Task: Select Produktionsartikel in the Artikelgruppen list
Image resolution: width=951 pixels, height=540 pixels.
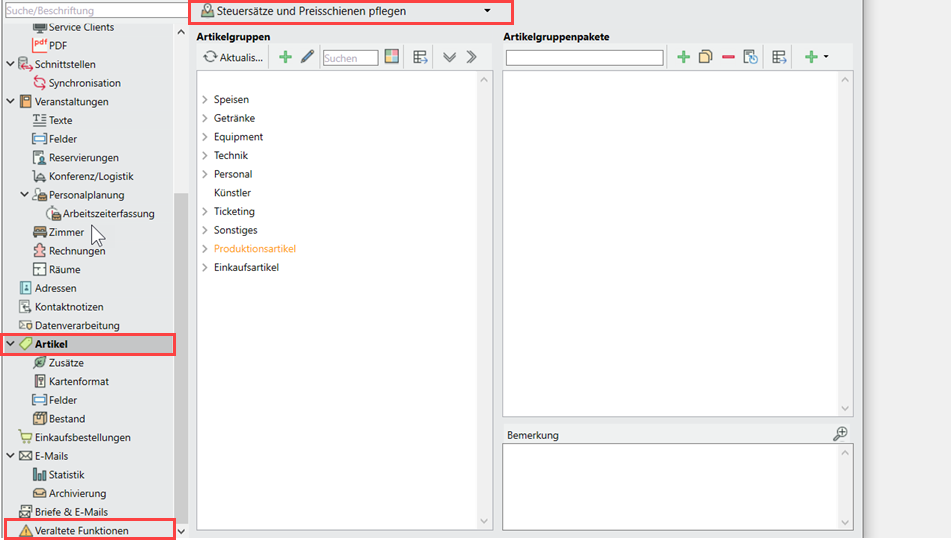Action: [255, 249]
